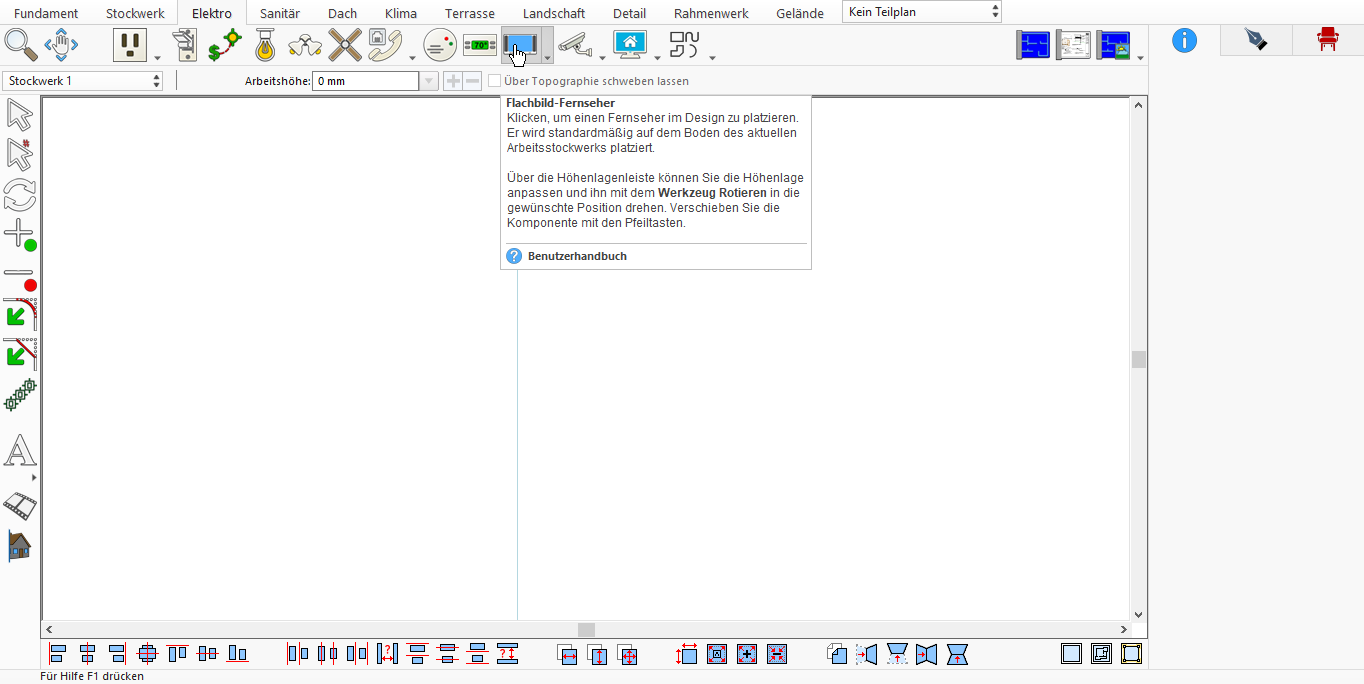1364x684 pixels.
Task: Click the circular arrows rotate tool
Action: (x=20, y=195)
